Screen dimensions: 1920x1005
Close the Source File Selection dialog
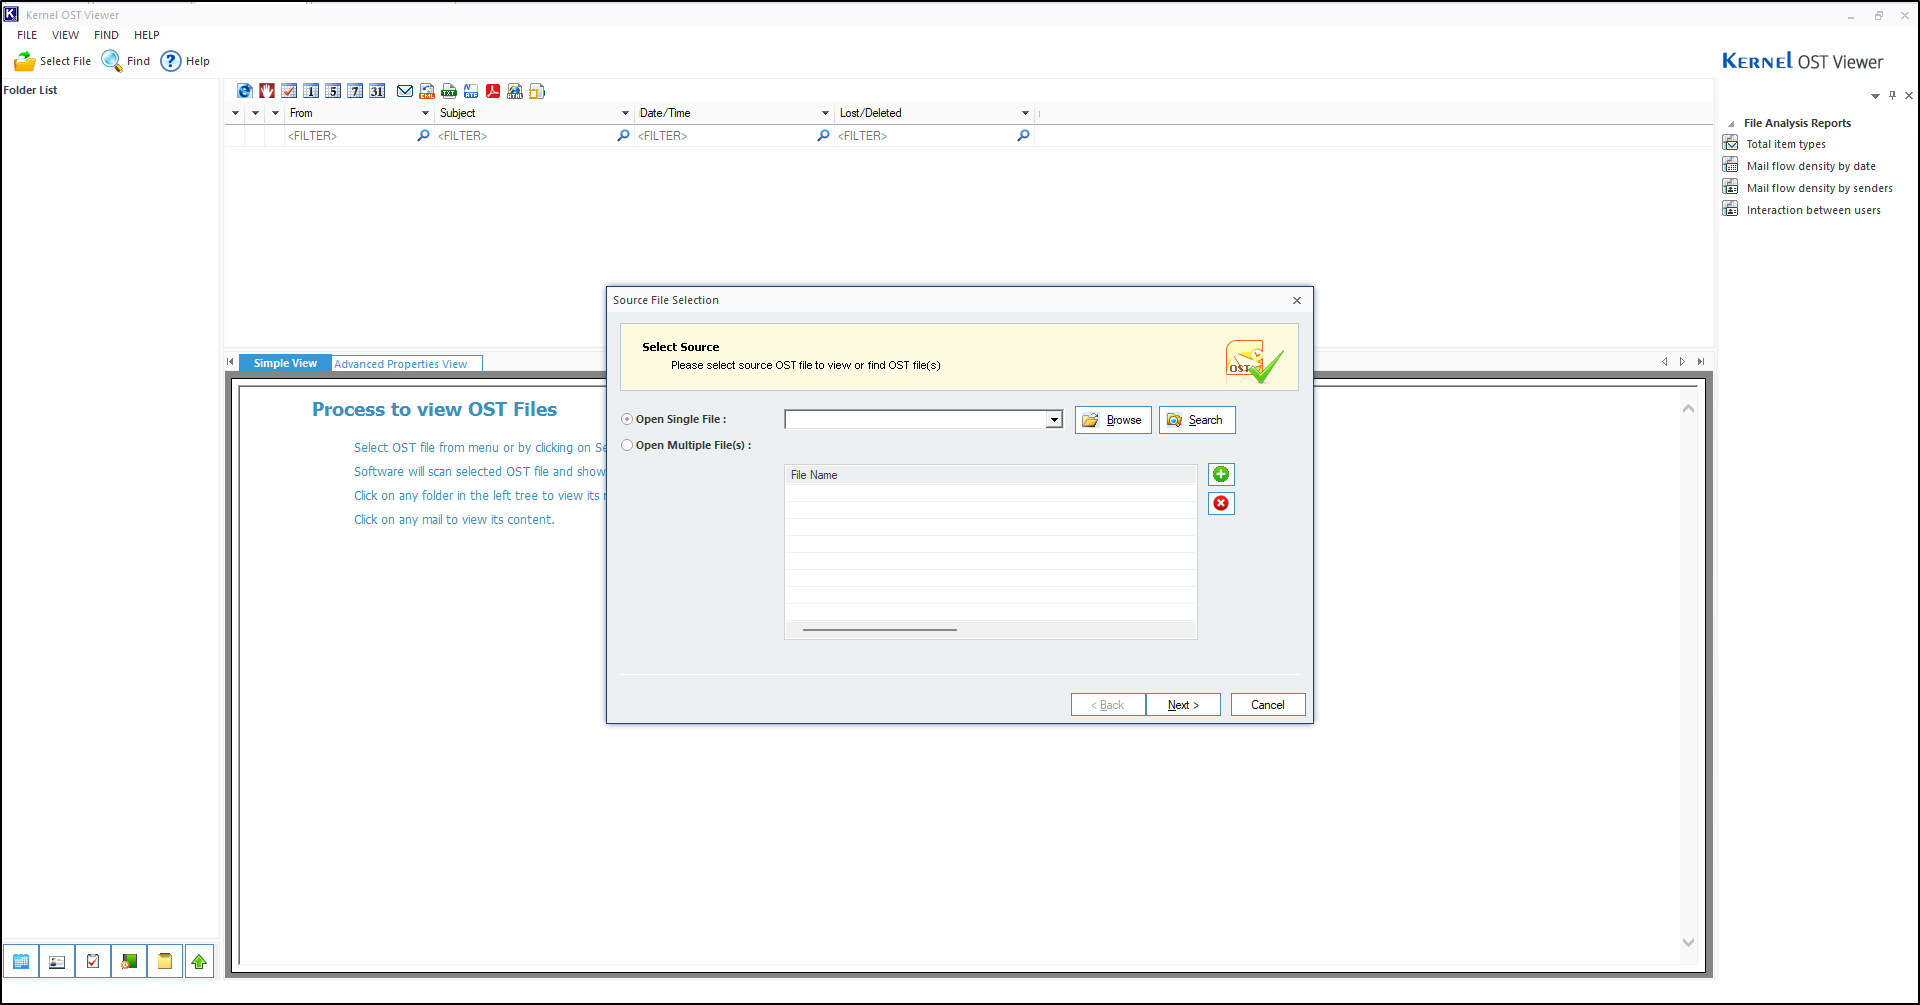click(1297, 300)
